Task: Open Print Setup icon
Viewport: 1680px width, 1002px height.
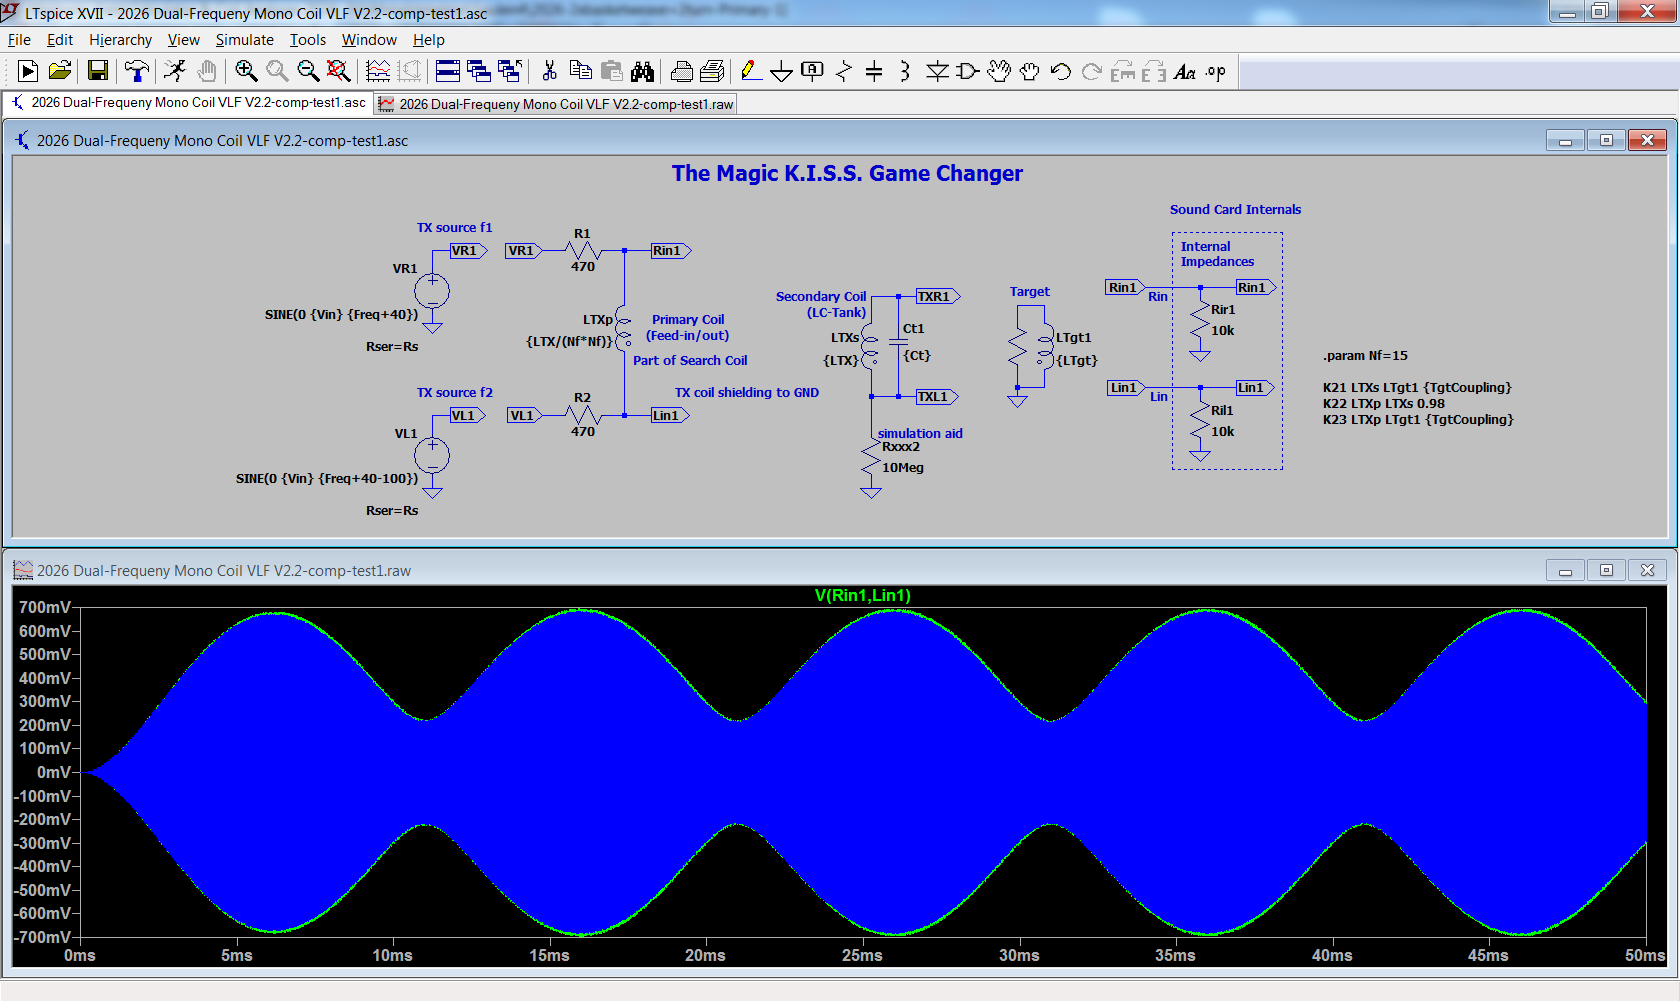Action: point(682,71)
